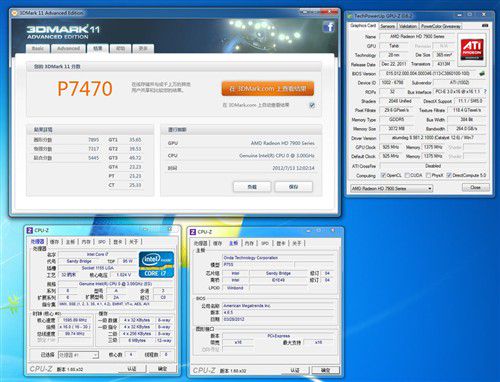This screenshot has width=500, height=382.
Task: Select the 关于 tab in left CPU-Z
Action: (x=134, y=242)
